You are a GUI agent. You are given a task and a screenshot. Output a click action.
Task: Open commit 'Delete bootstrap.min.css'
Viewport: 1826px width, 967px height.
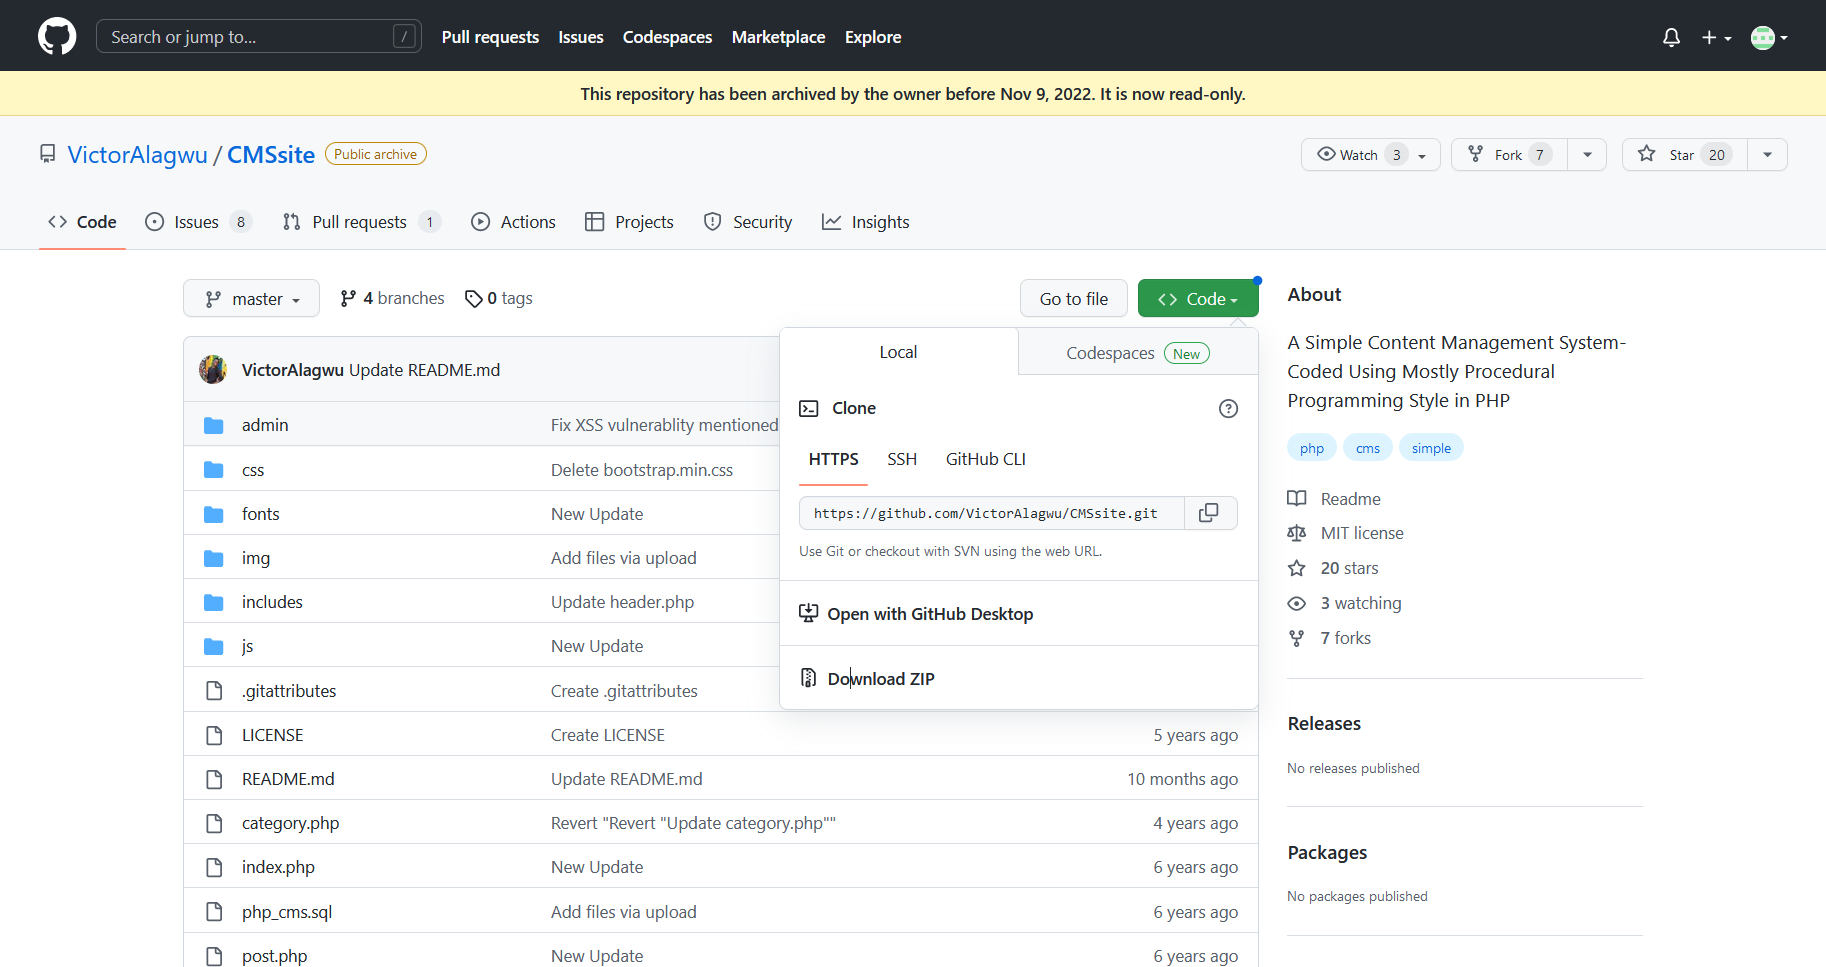[642, 470]
